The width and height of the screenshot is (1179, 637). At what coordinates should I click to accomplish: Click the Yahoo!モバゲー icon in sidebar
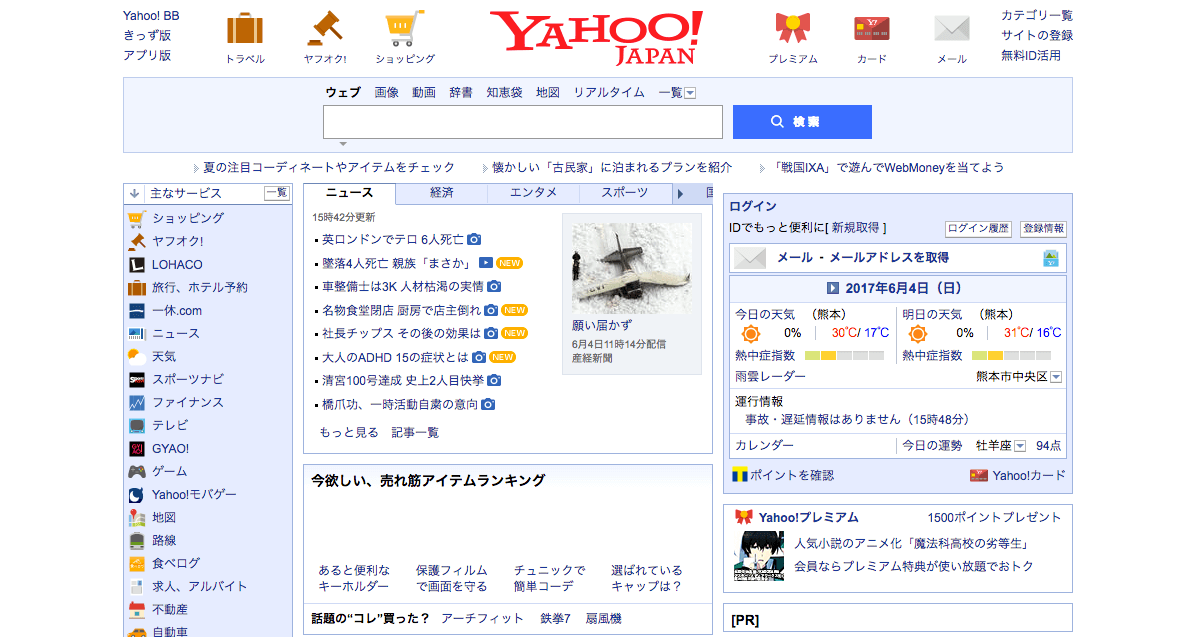[137, 495]
